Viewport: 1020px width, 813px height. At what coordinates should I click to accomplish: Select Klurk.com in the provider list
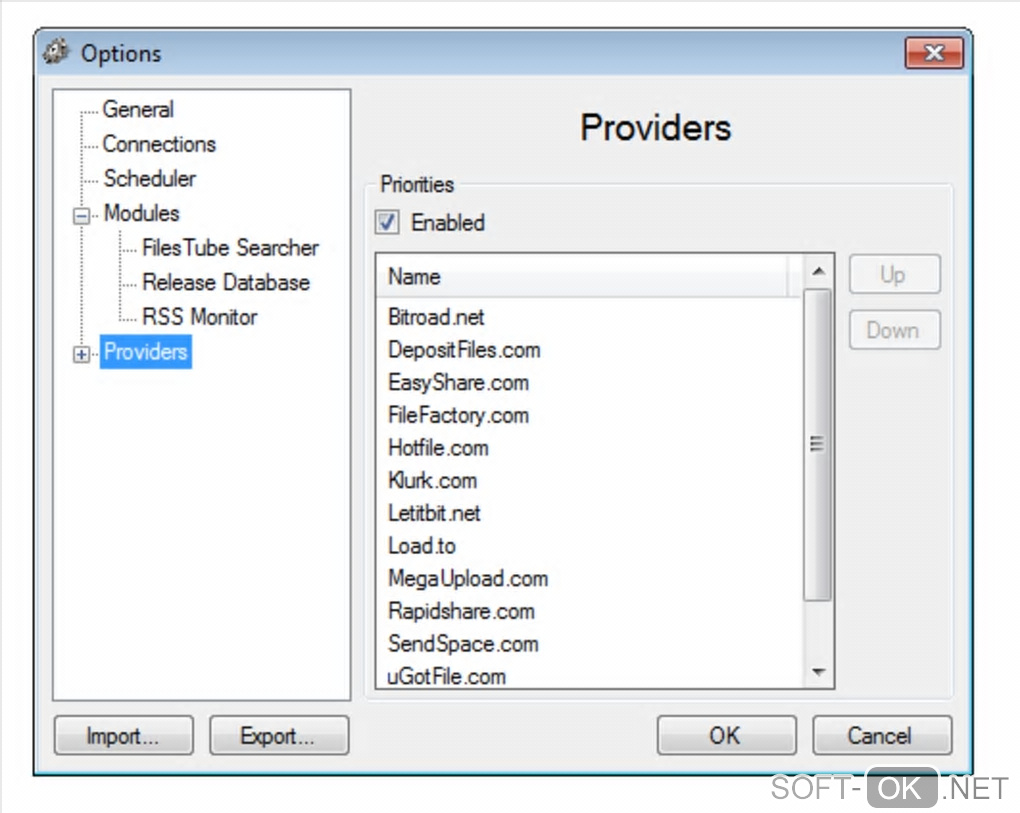[432, 481]
